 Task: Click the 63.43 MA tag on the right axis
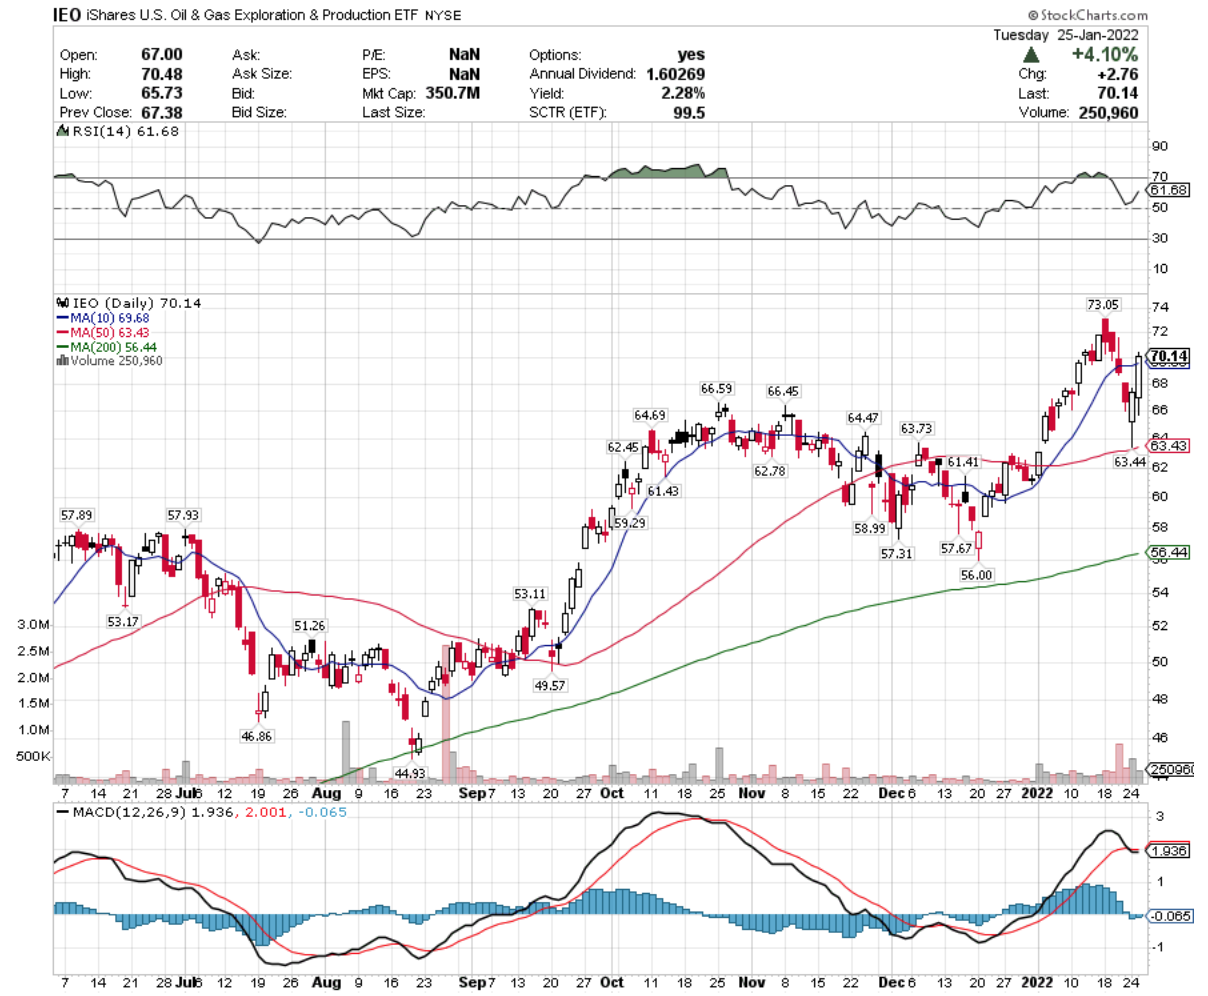click(x=1169, y=445)
